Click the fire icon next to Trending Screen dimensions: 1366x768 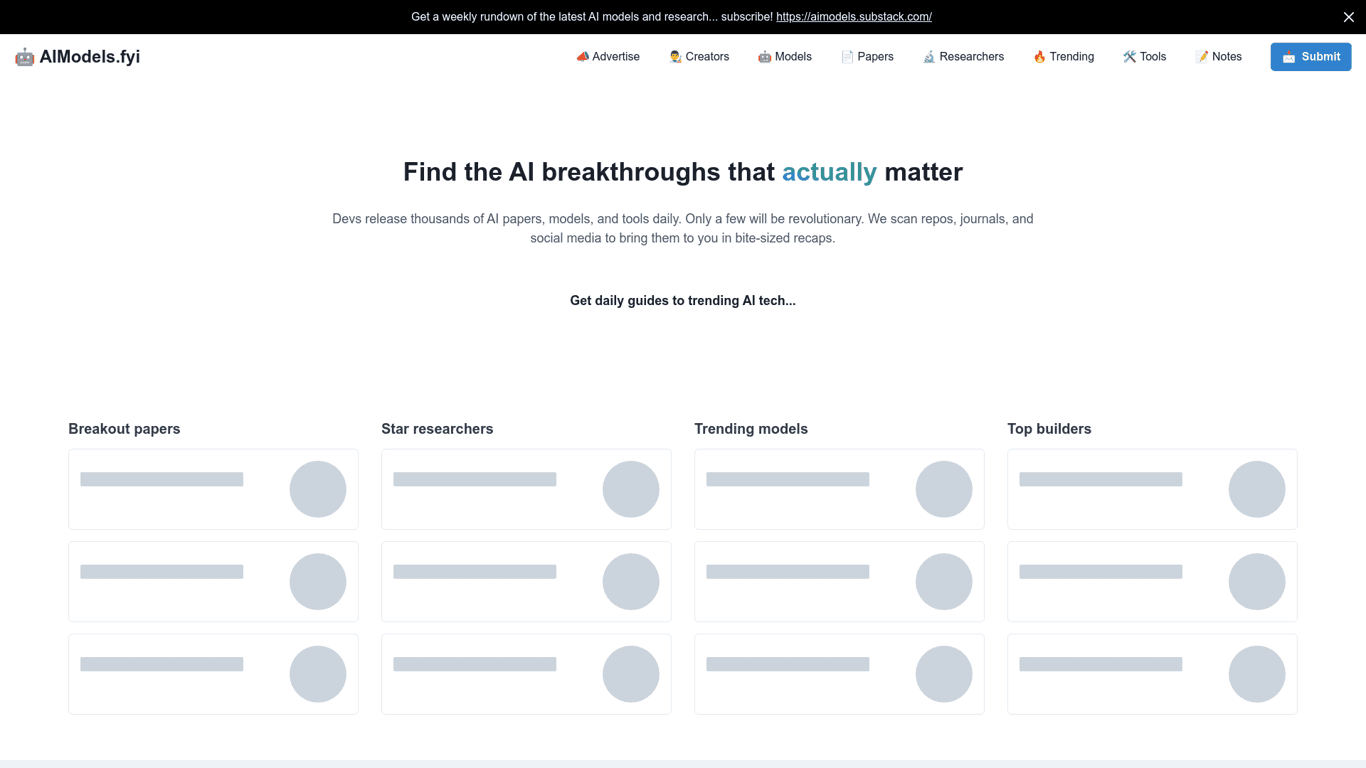click(1039, 57)
